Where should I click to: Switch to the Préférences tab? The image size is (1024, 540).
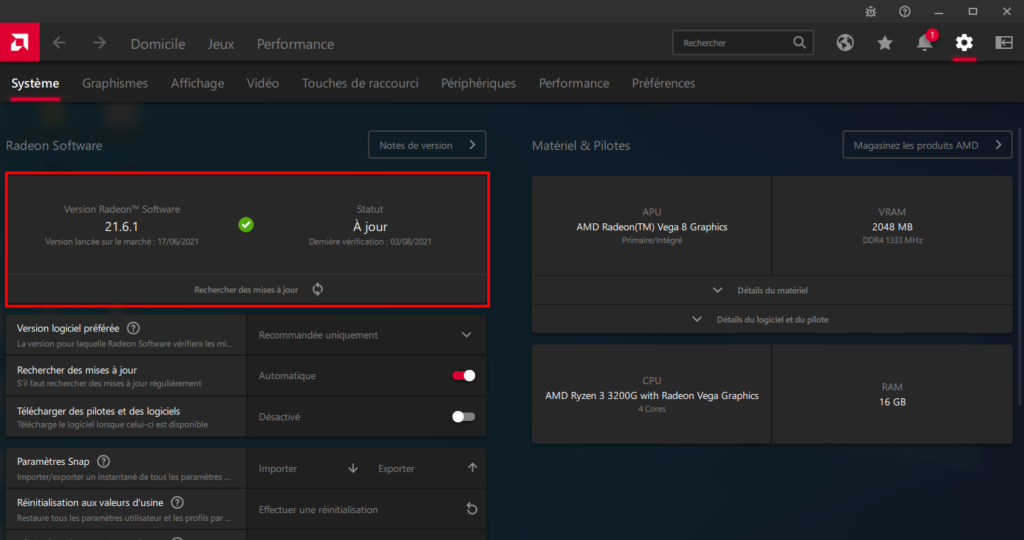pos(664,83)
